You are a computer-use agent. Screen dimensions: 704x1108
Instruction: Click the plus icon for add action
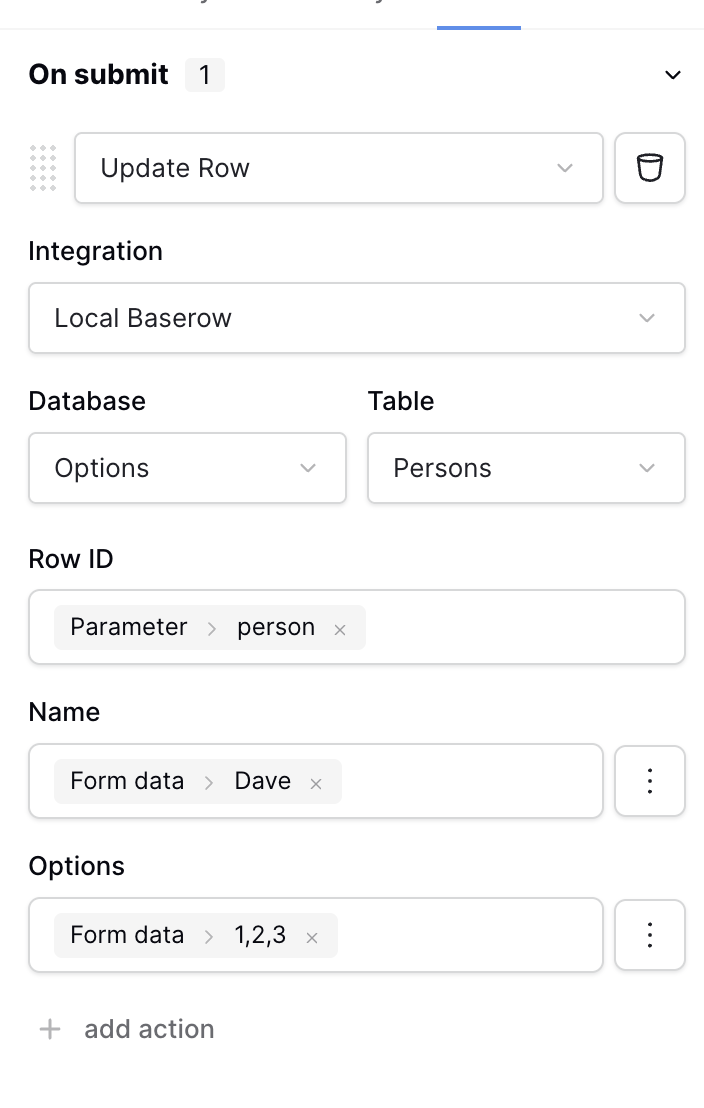coord(49,1029)
